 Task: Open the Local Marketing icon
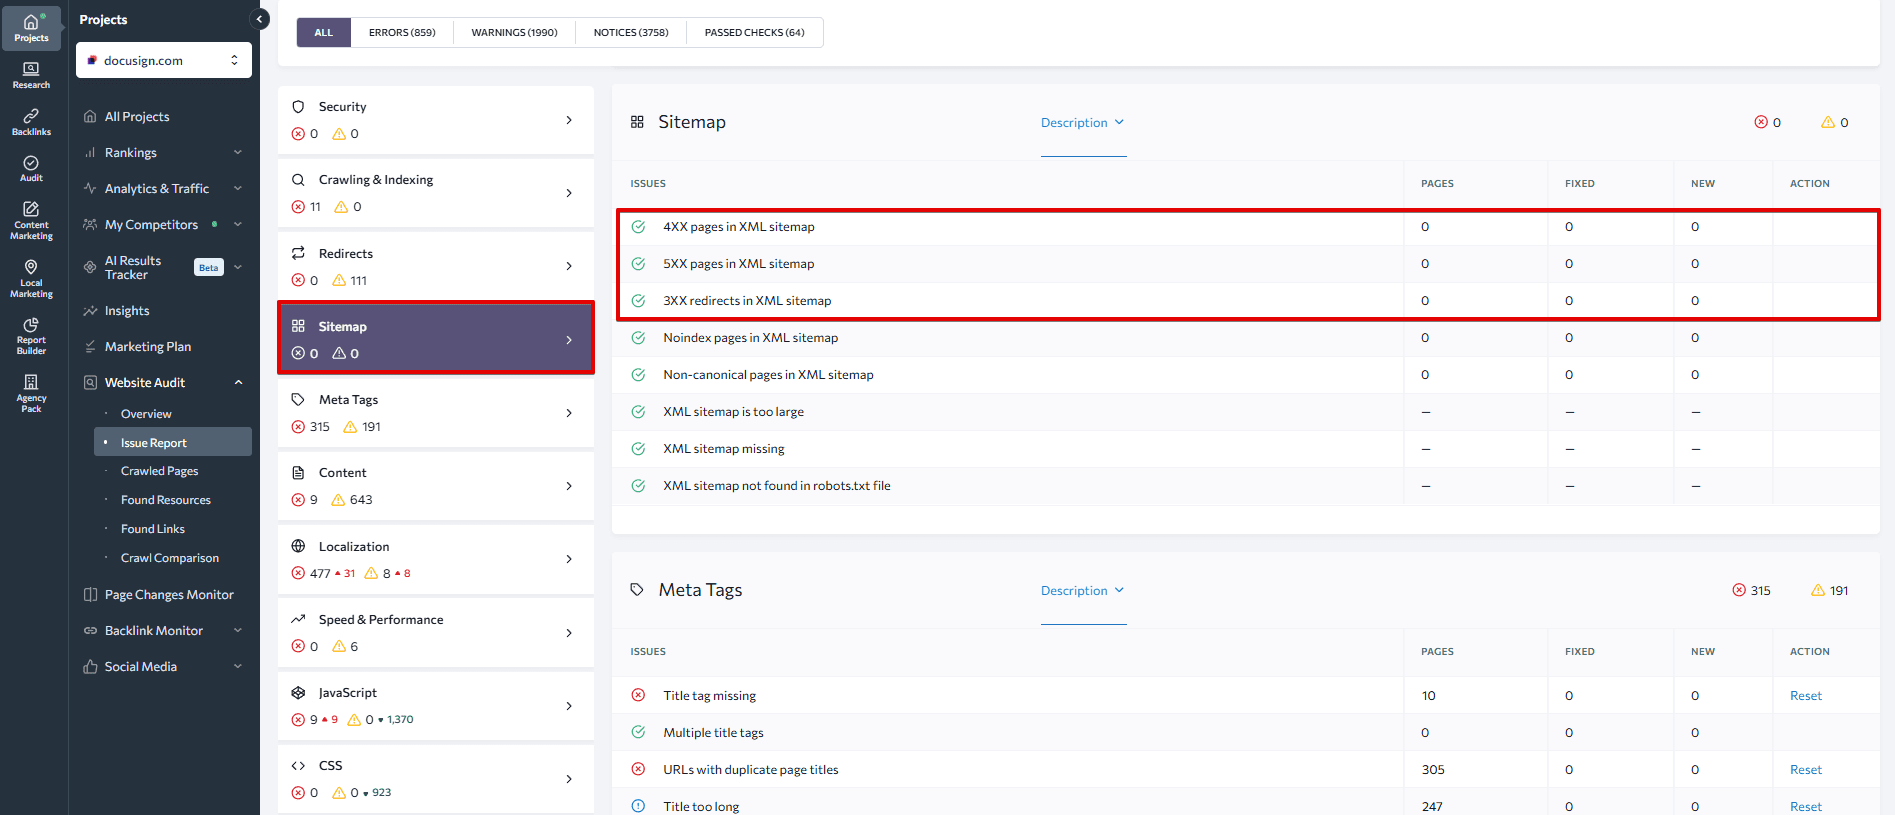click(x=31, y=278)
